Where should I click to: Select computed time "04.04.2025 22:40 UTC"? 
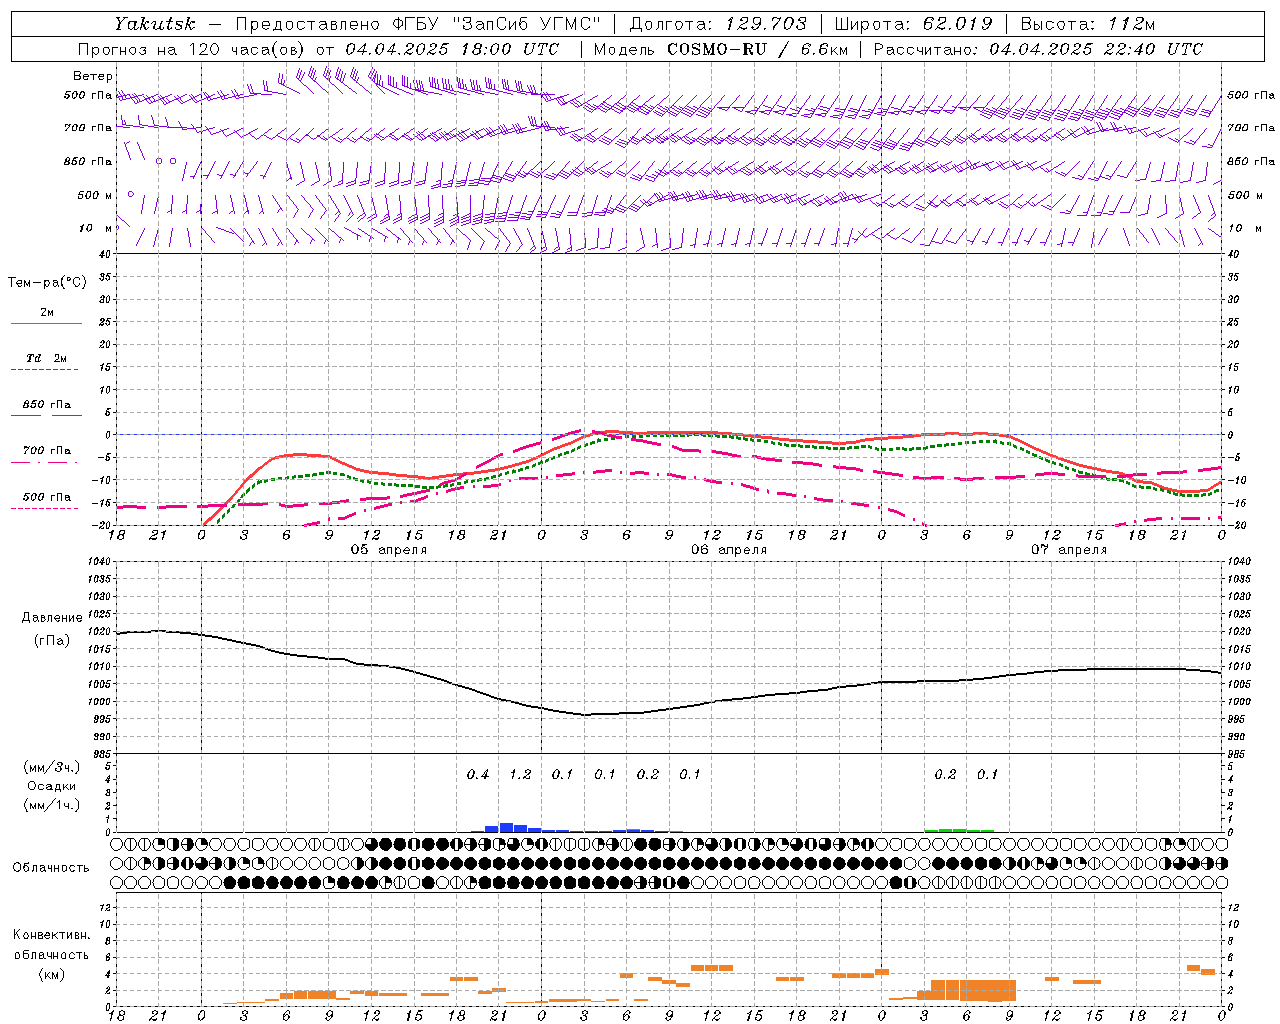(1096, 49)
